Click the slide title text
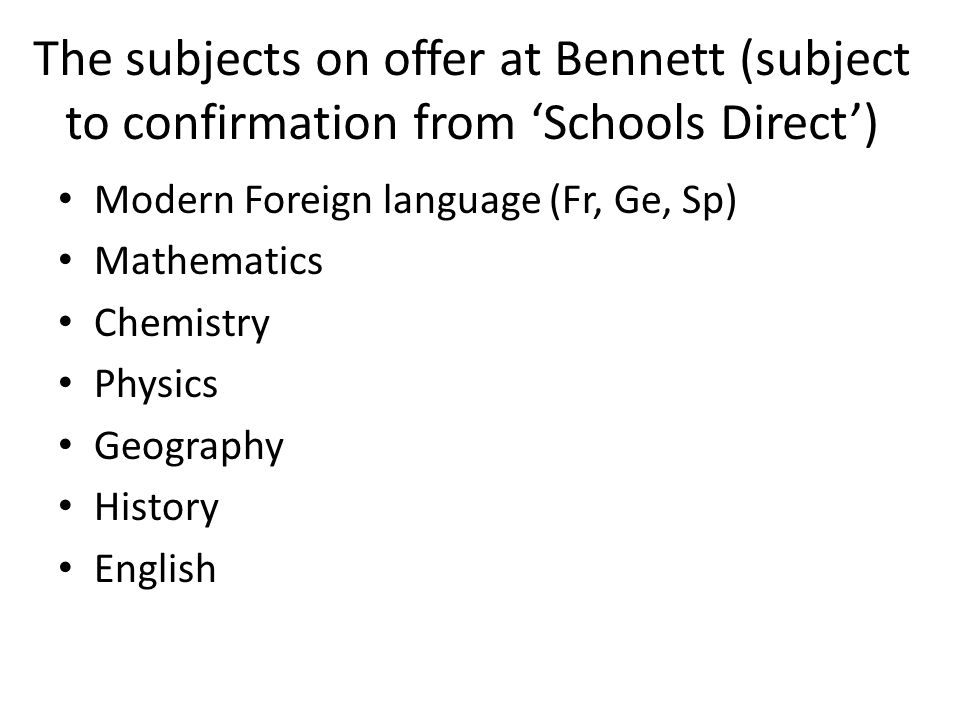 pyautogui.click(x=471, y=92)
